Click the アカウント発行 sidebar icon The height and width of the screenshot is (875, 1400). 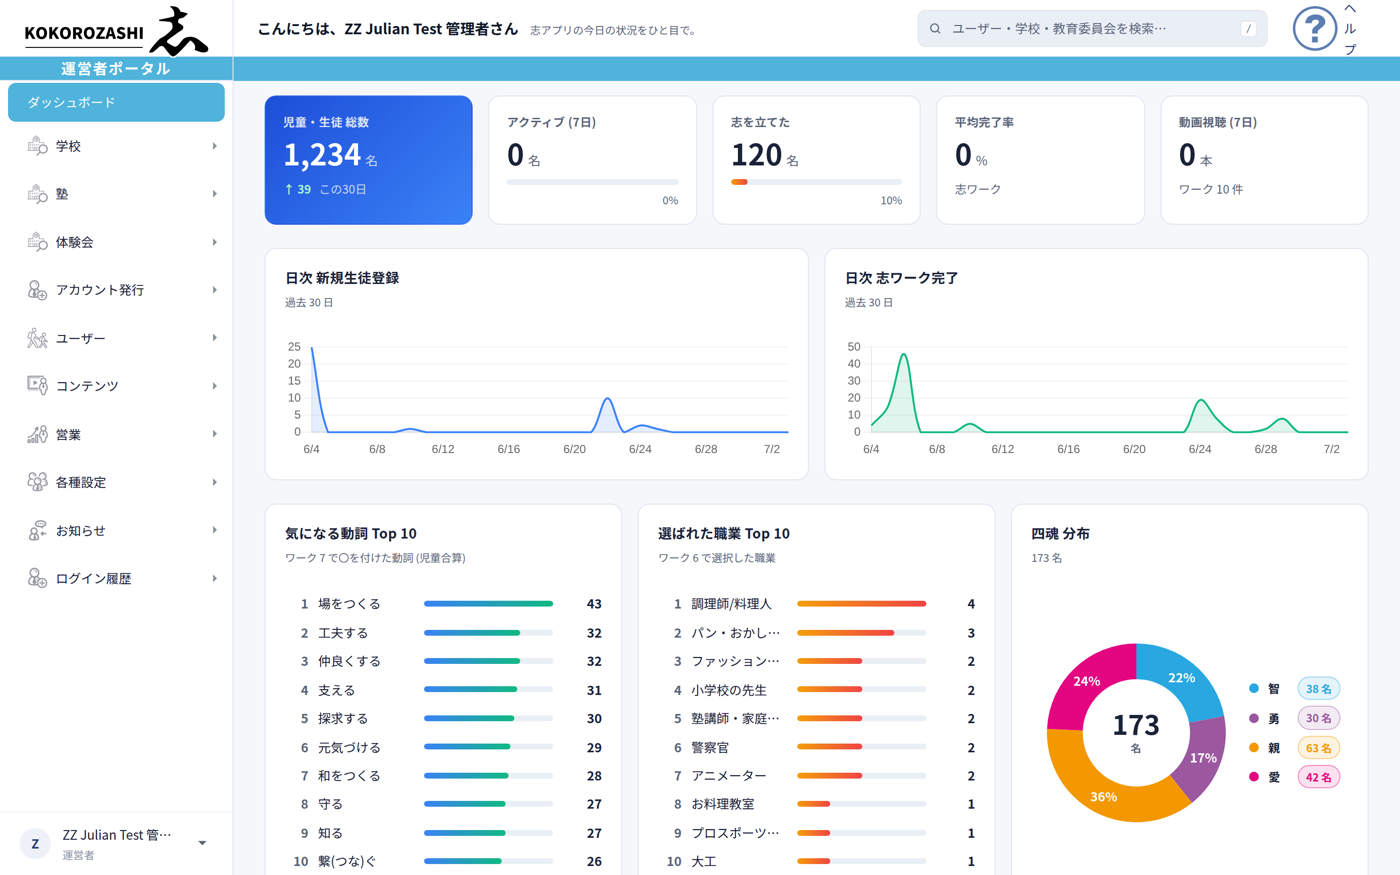(x=37, y=290)
